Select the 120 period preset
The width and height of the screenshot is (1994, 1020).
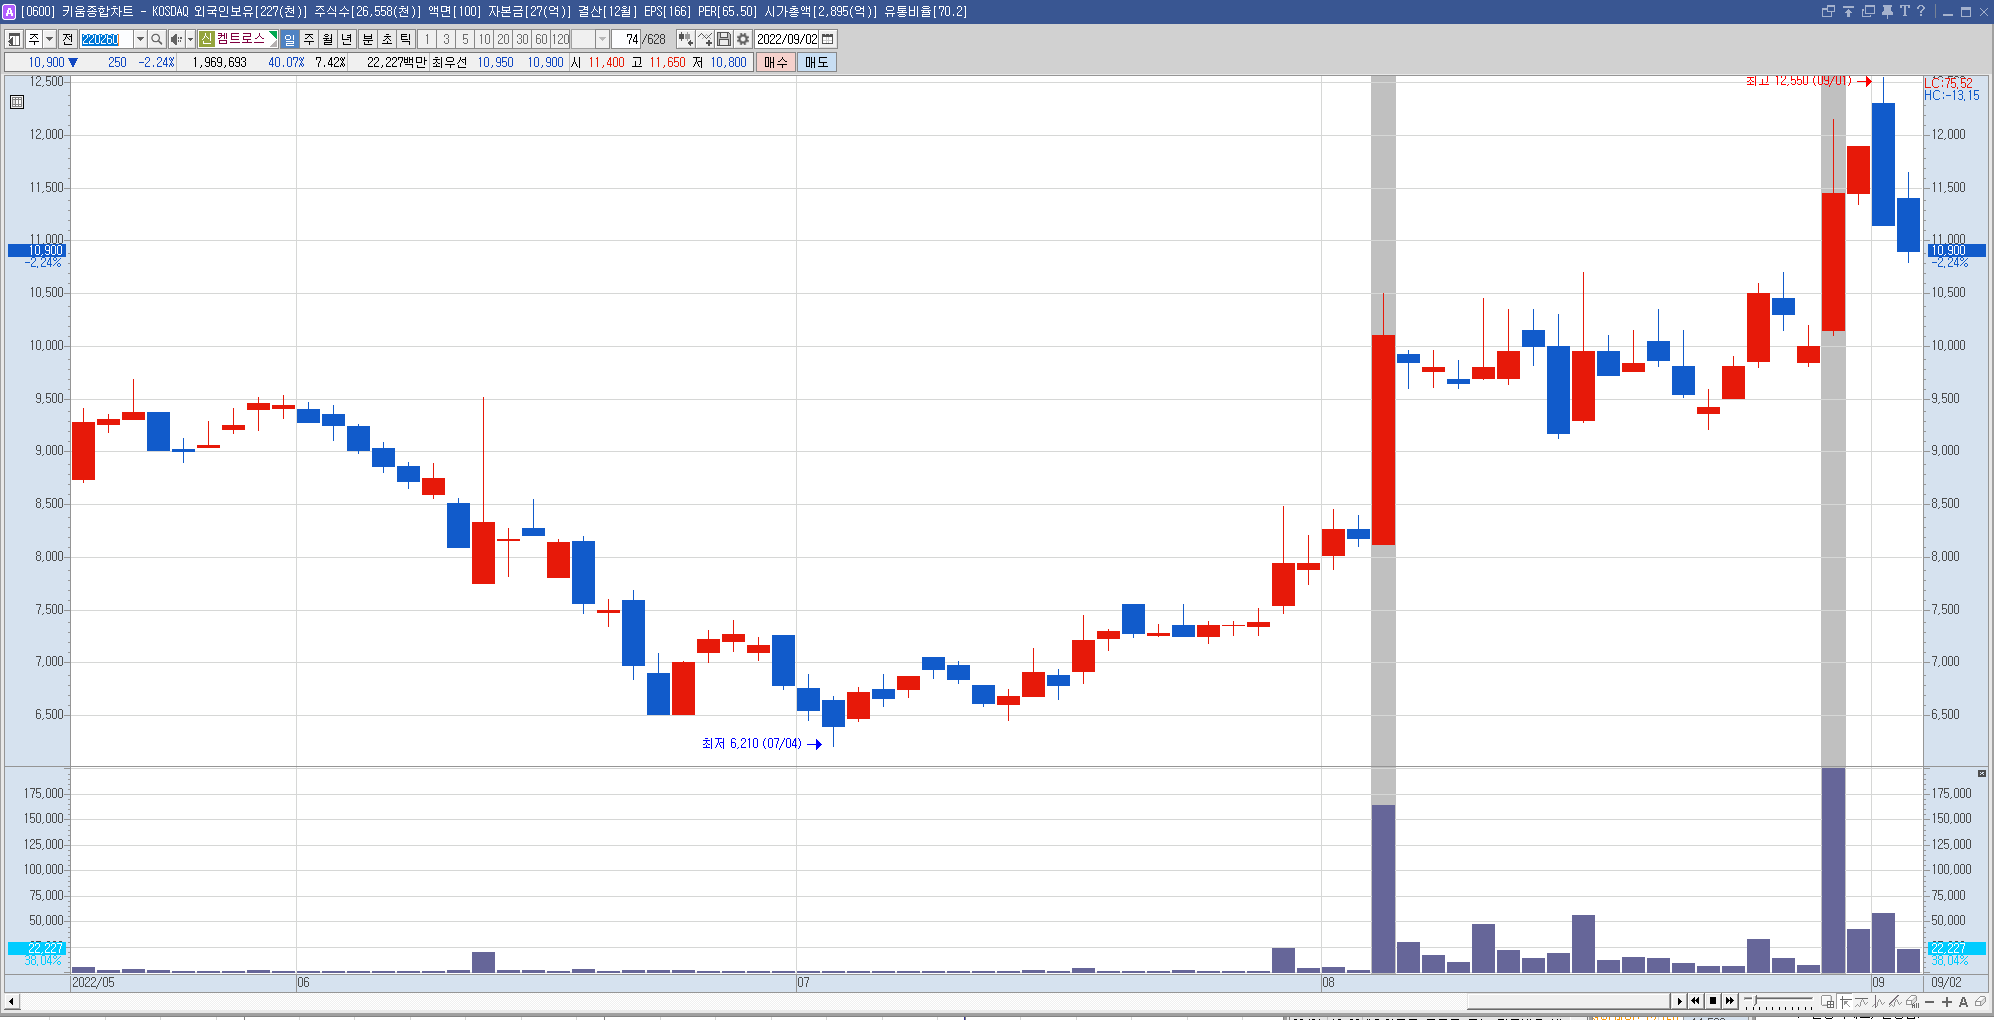click(561, 39)
